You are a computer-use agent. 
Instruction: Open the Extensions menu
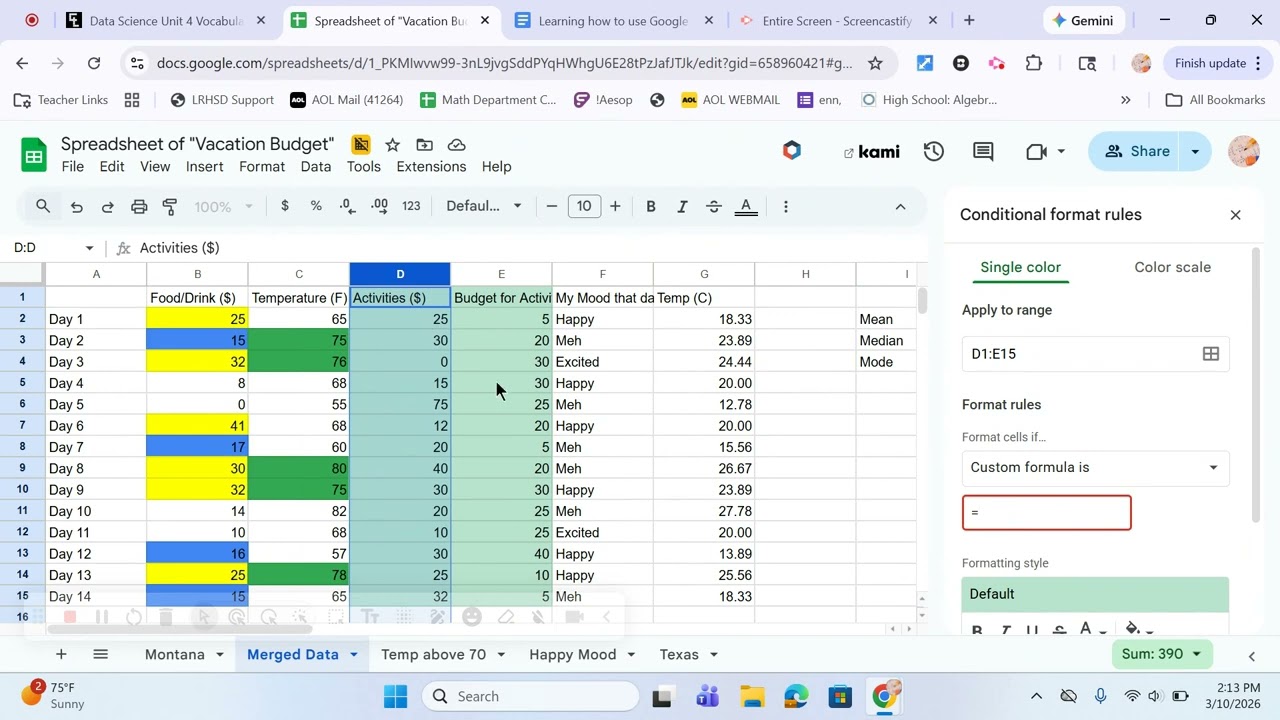431,167
